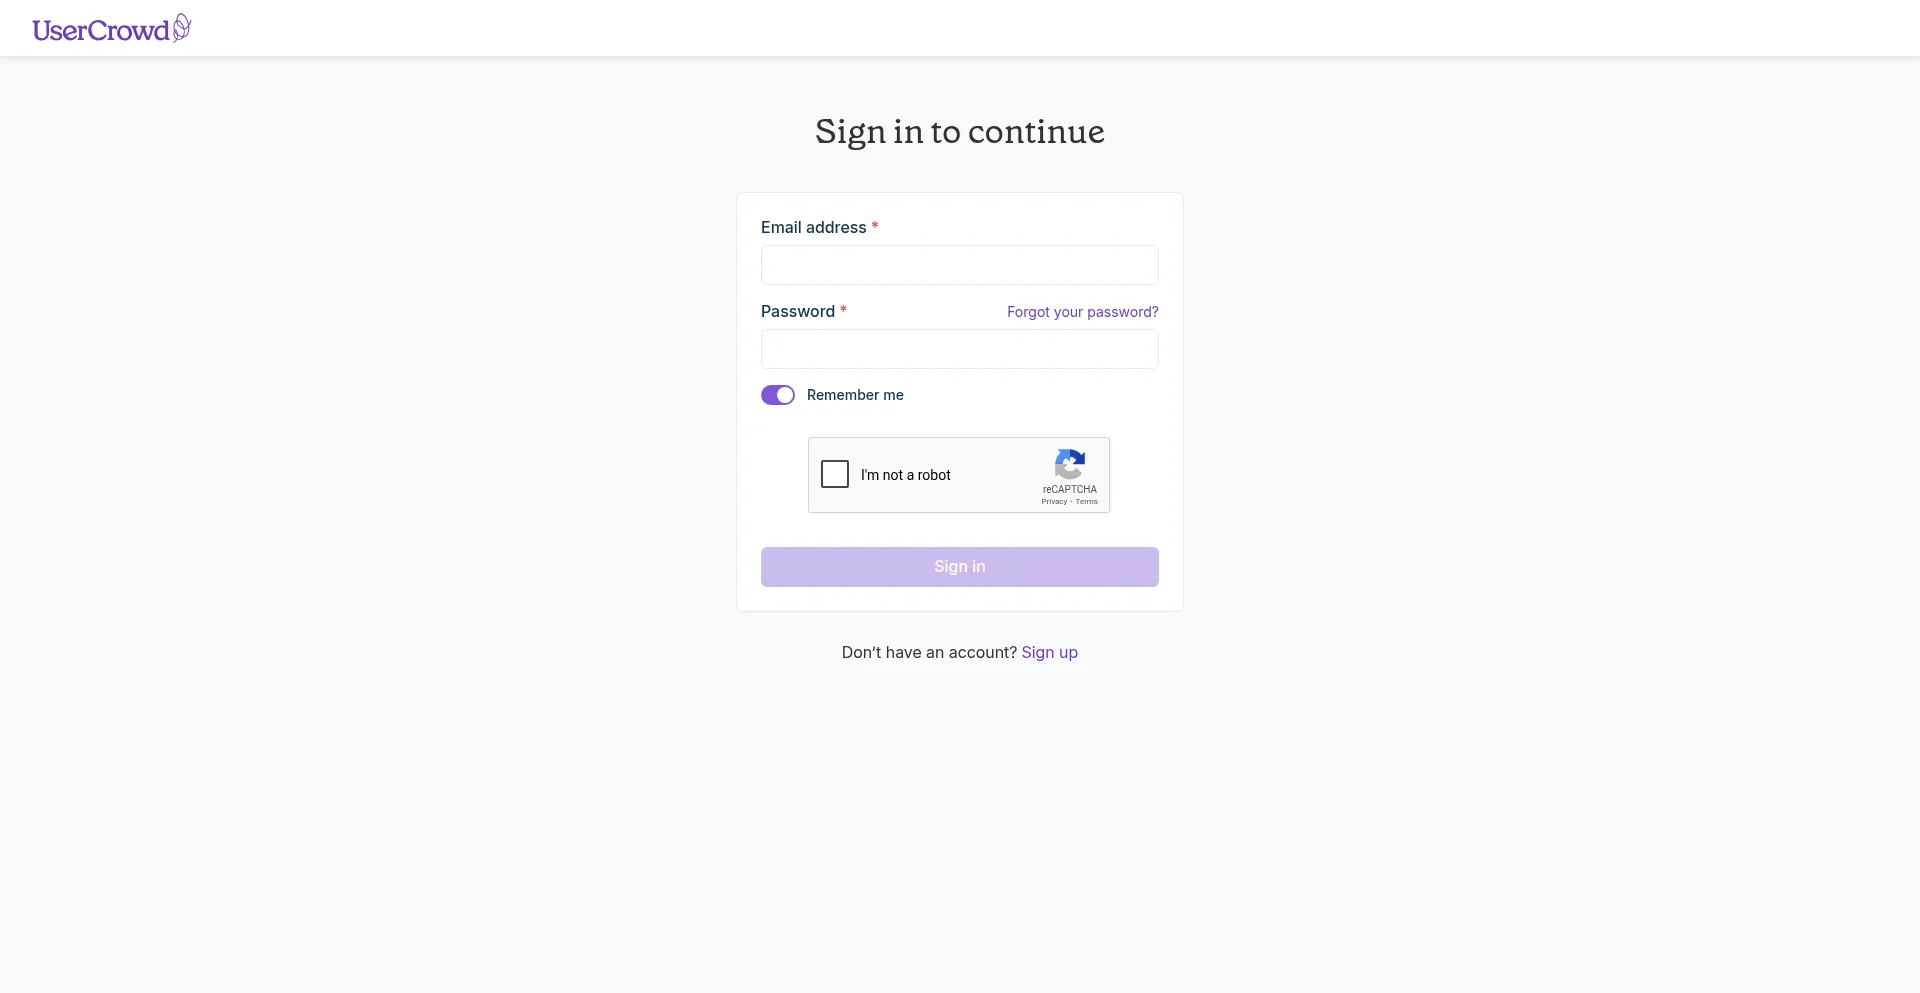Open the Sign up link

pos(1049,652)
